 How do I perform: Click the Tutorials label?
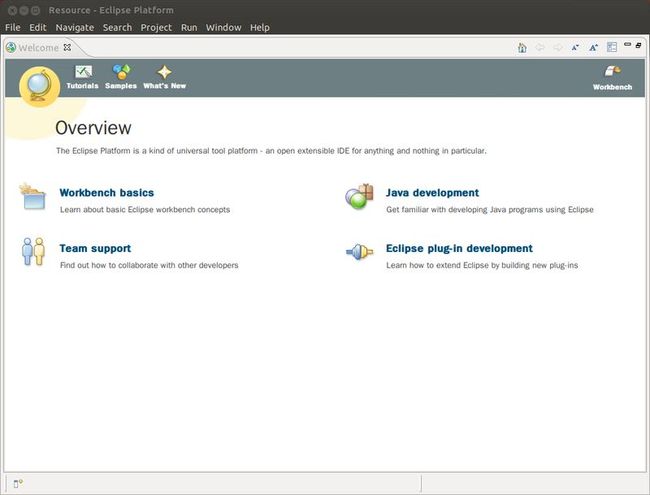(82, 86)
